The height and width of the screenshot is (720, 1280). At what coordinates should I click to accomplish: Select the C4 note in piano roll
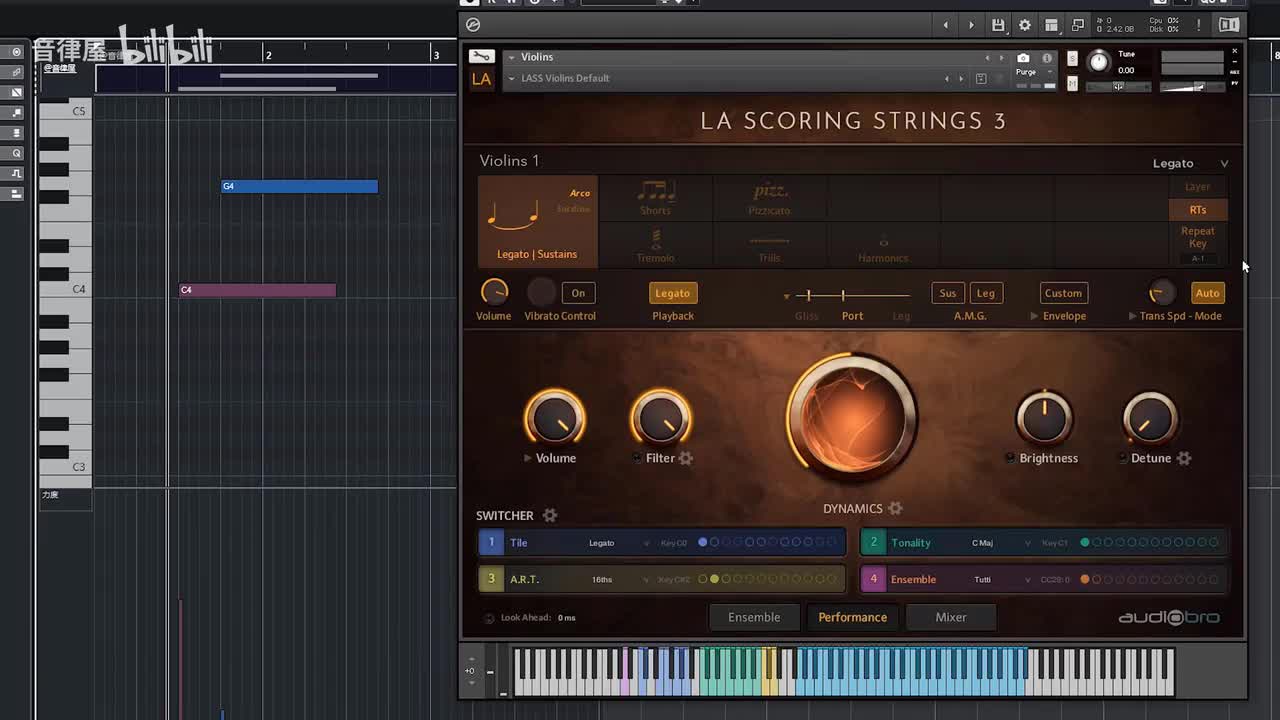258,290
